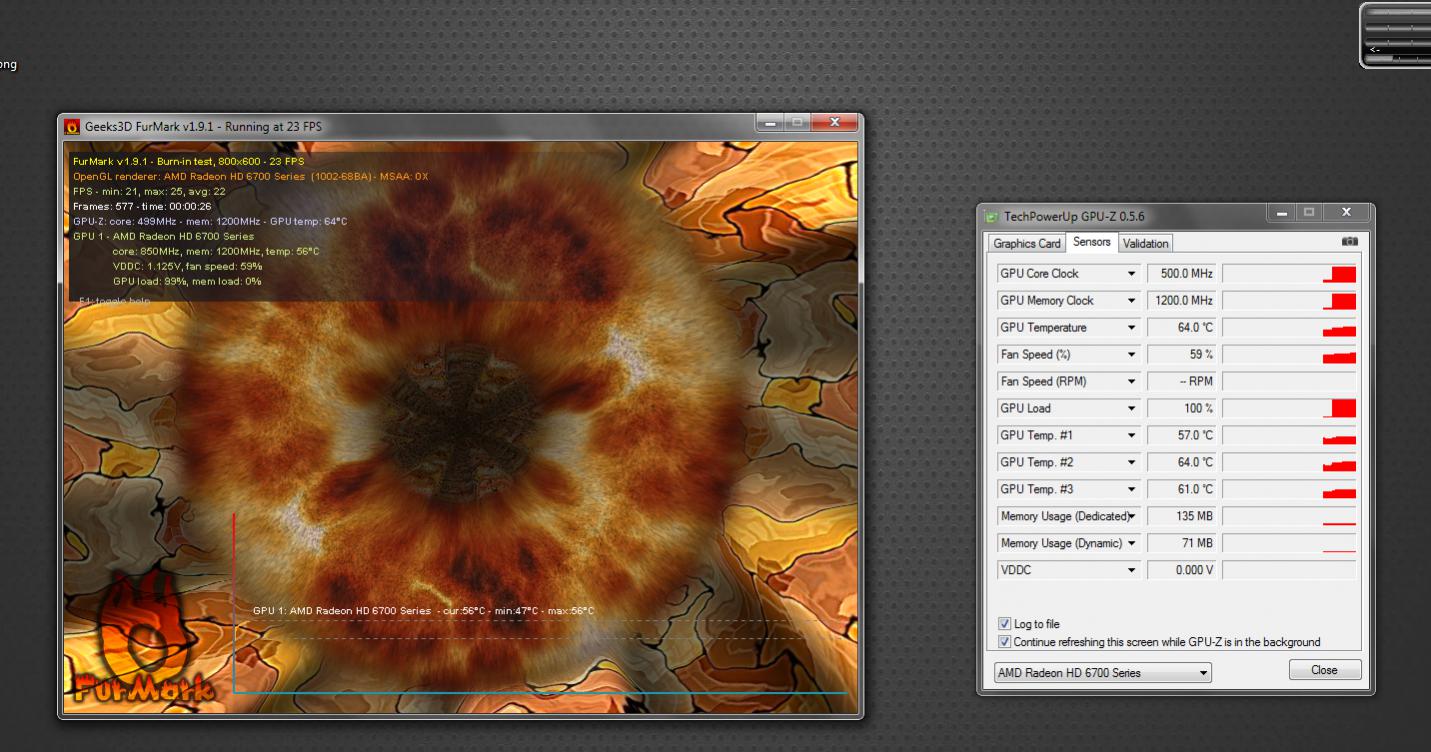Screen dimensions: 1431x752
Task: Open the GPU Memory Clock sensor dropdown
Action: (1132, 301)
